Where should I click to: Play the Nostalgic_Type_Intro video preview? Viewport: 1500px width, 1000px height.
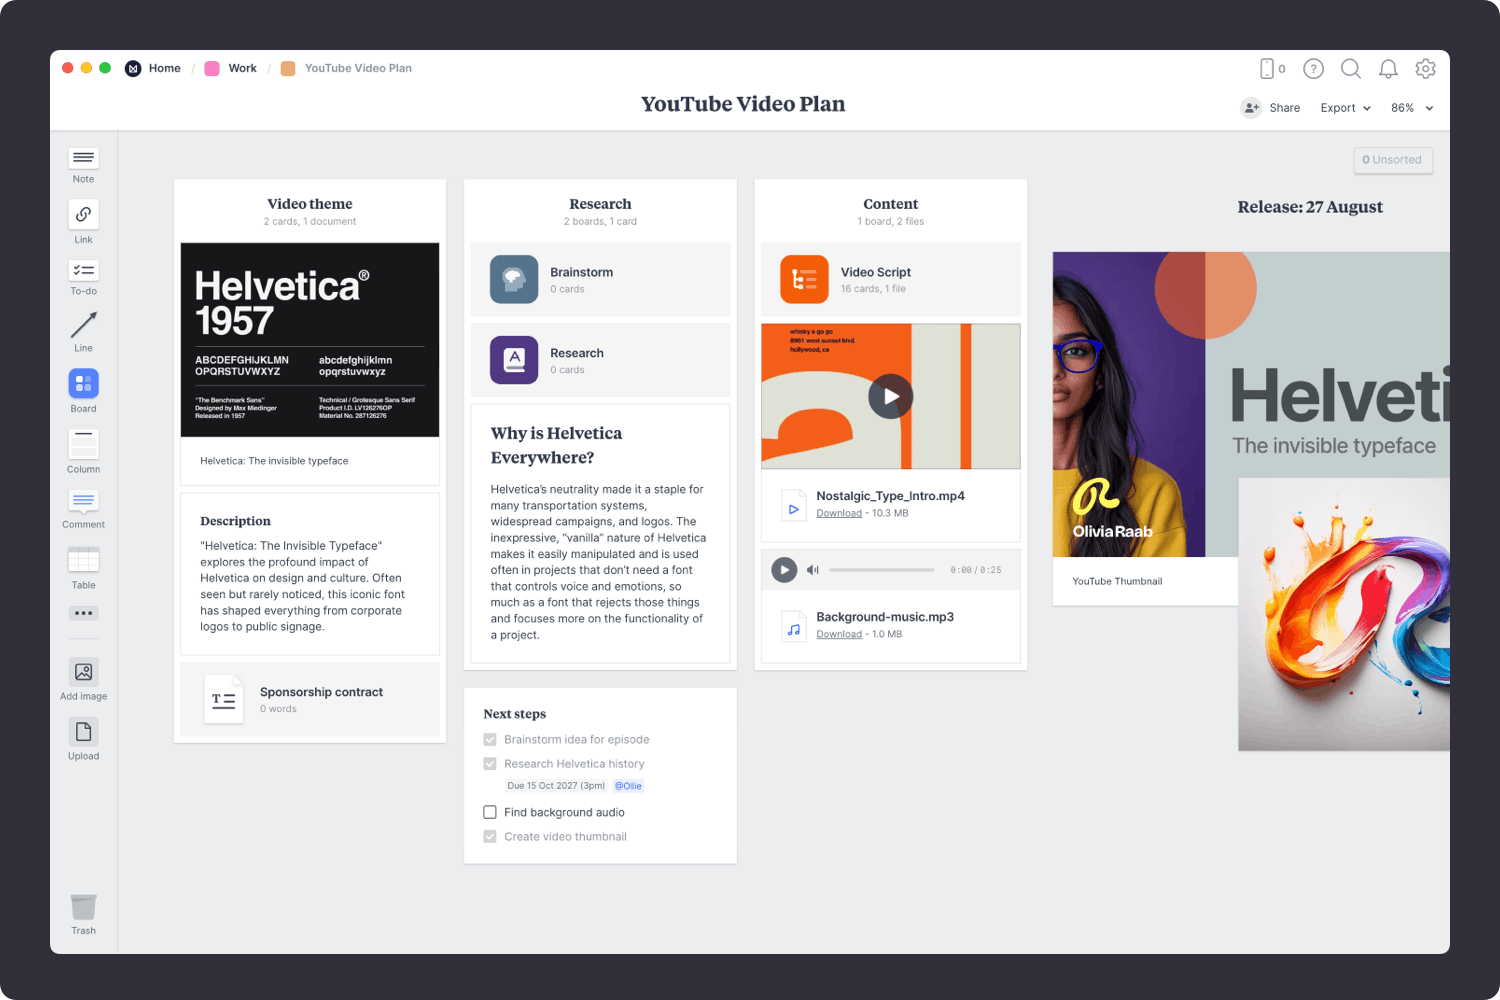pyautogui.click(x=890, y=396)
